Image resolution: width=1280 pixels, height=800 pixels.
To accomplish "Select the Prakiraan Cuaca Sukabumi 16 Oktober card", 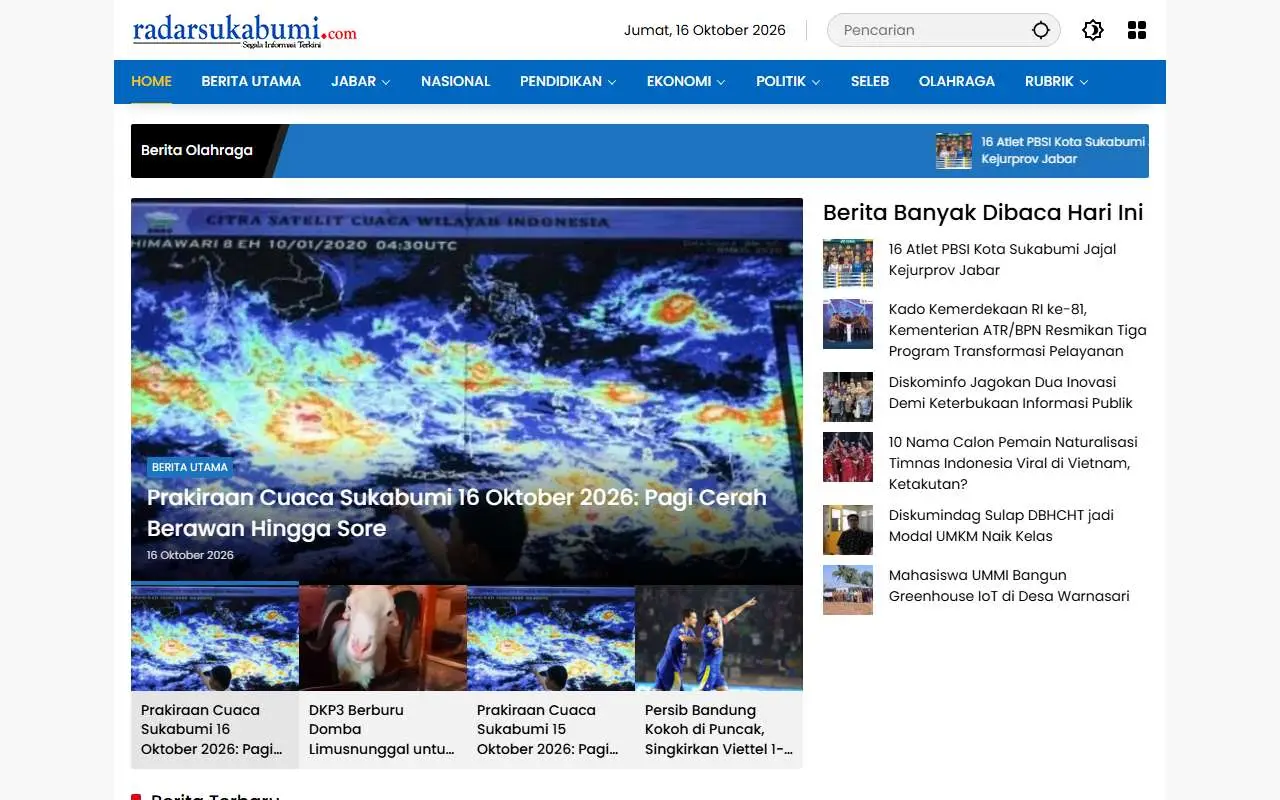I will 215,676.
